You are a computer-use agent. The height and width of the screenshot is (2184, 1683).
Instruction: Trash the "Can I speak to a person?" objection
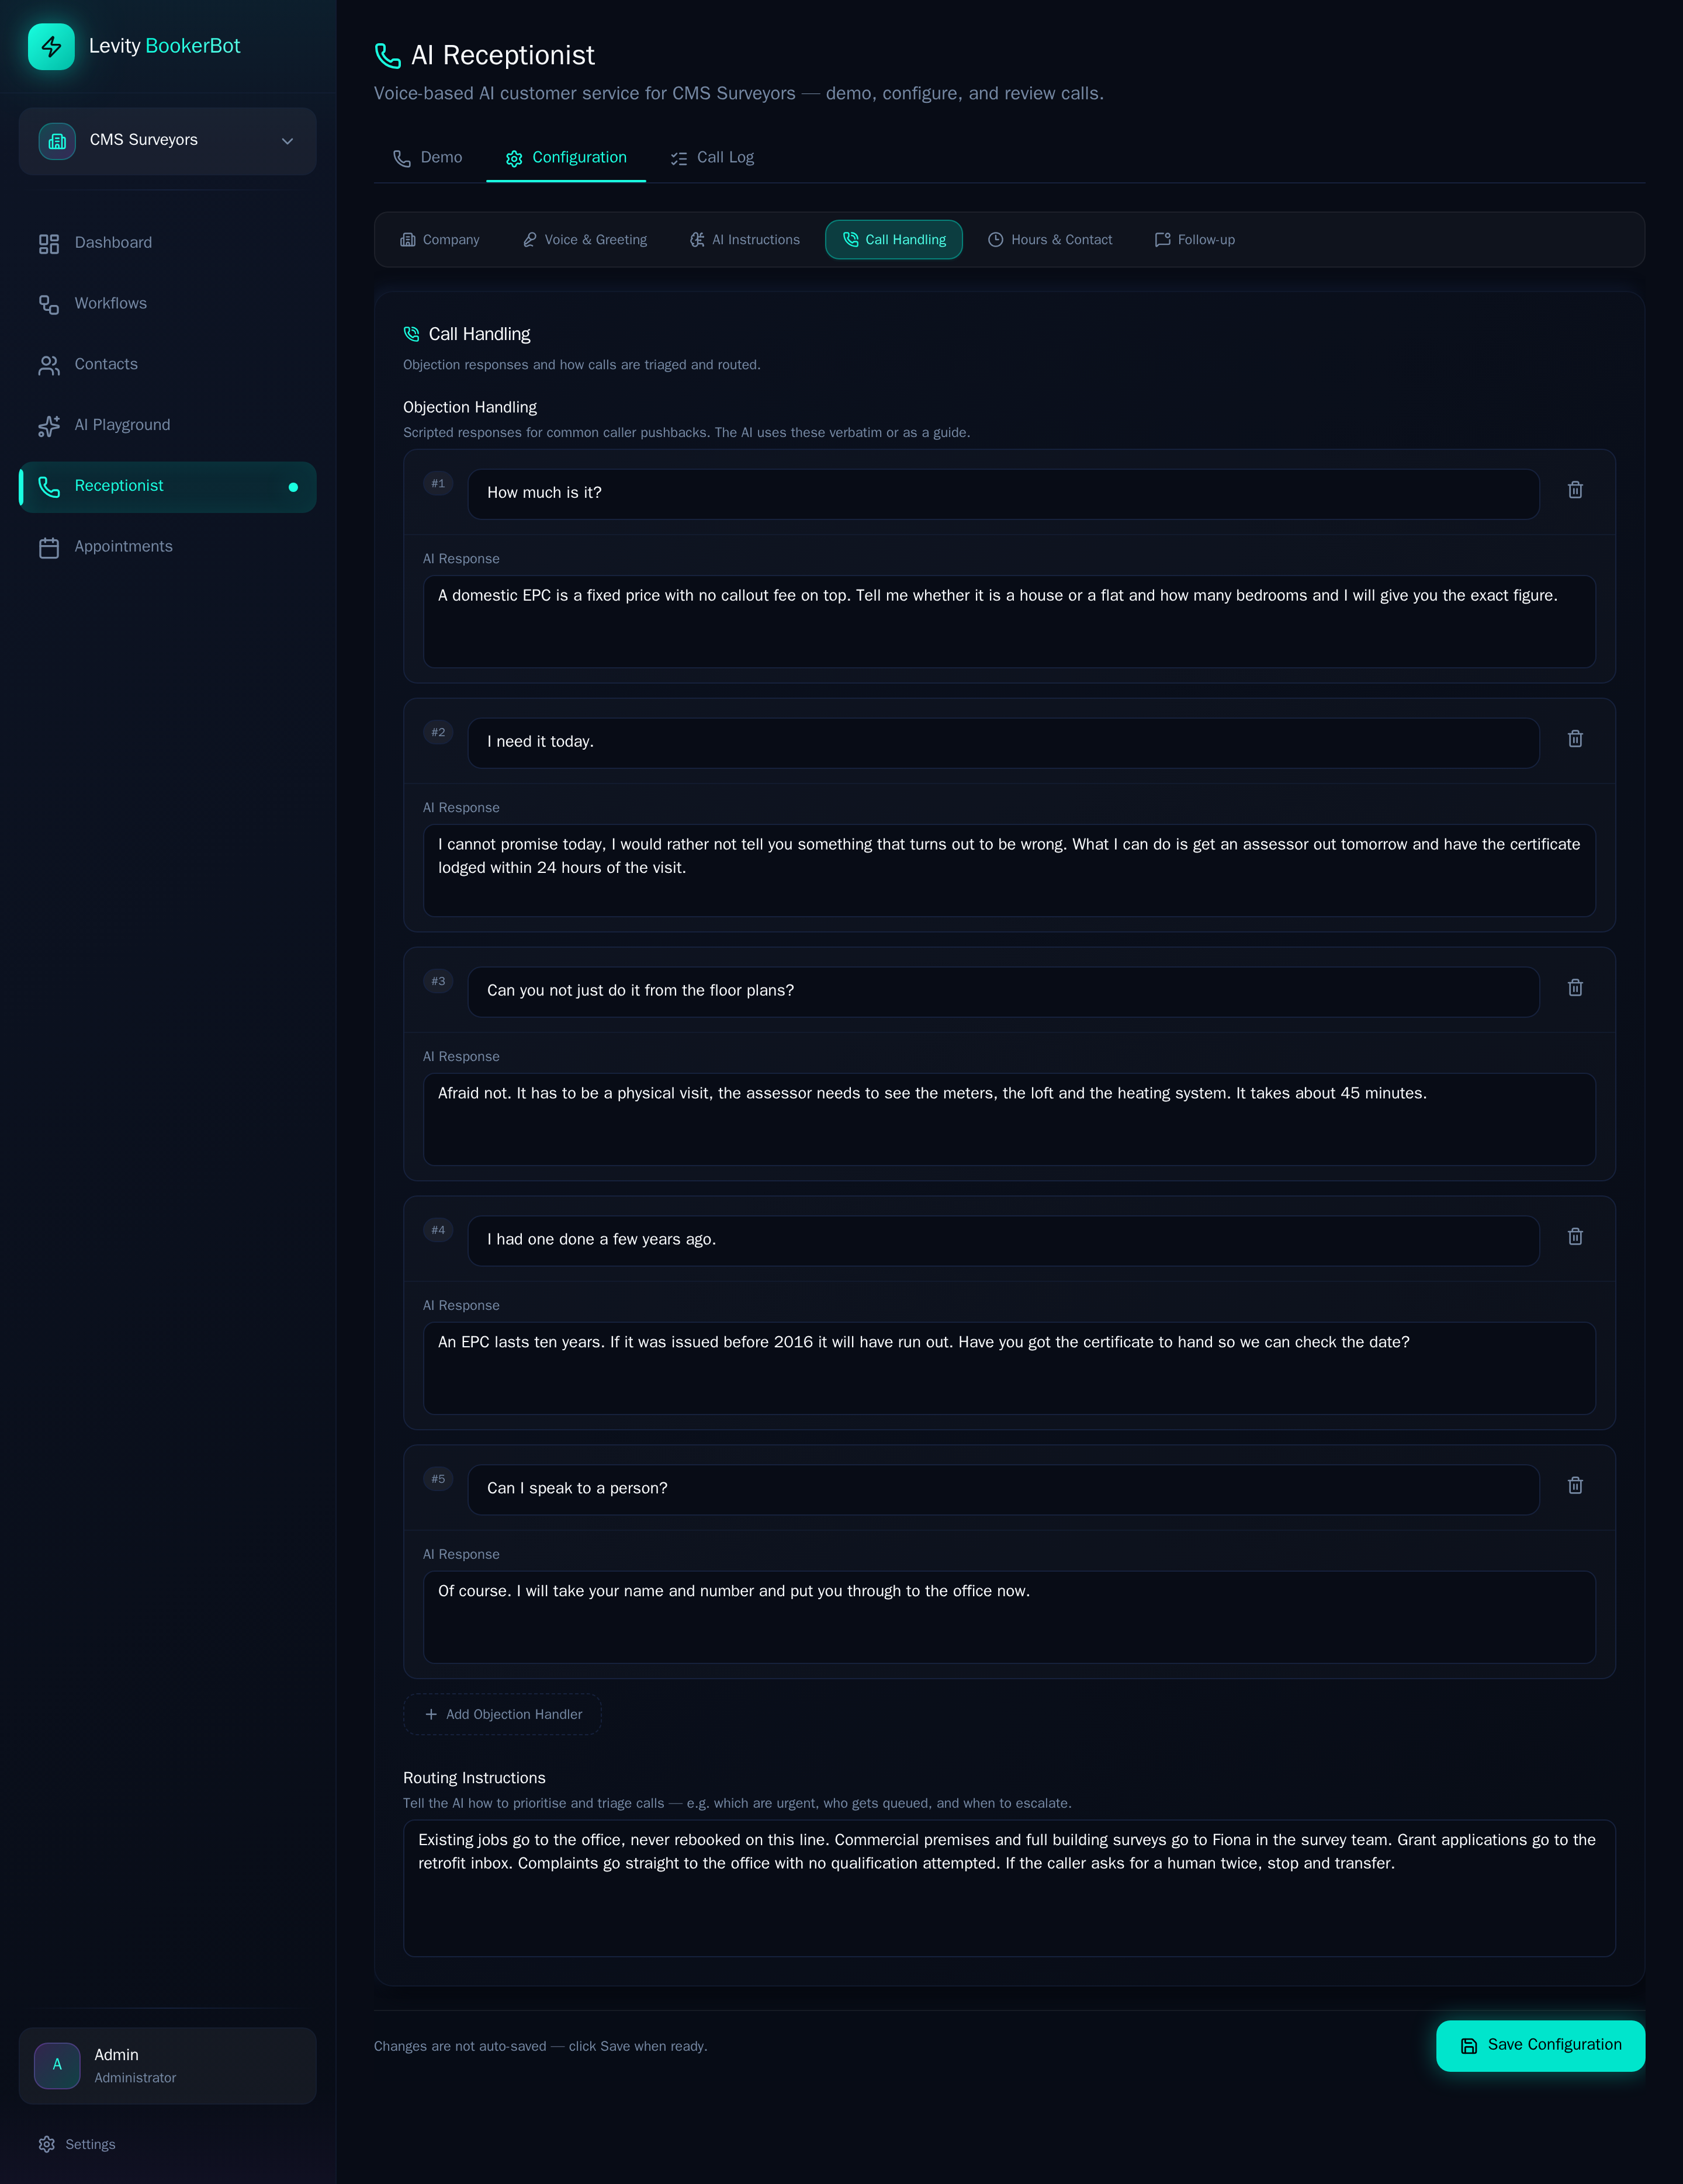pyautogui.click(x=1575, y=1486)
